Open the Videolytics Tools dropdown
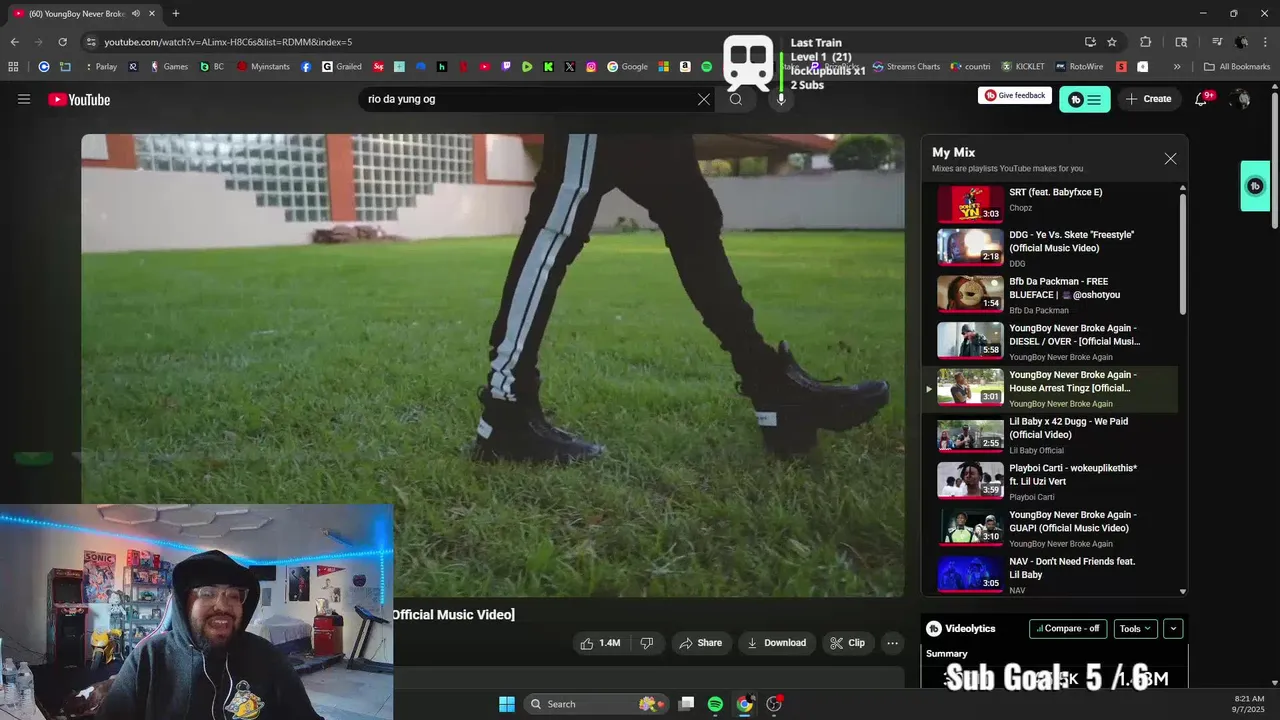Image resolution: width=1280 pixels, height=720 pixels. click(1135, 629)
